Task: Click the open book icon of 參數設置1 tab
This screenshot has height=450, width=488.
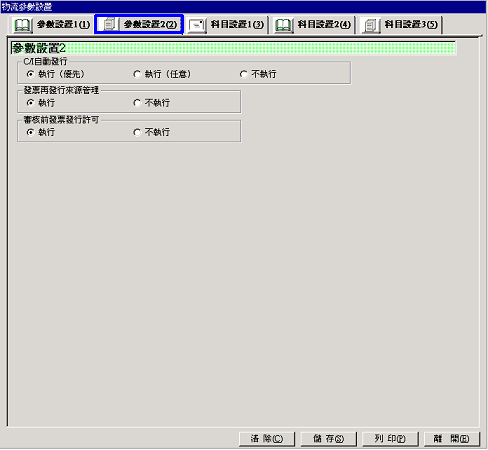Action: click(22, 25)
